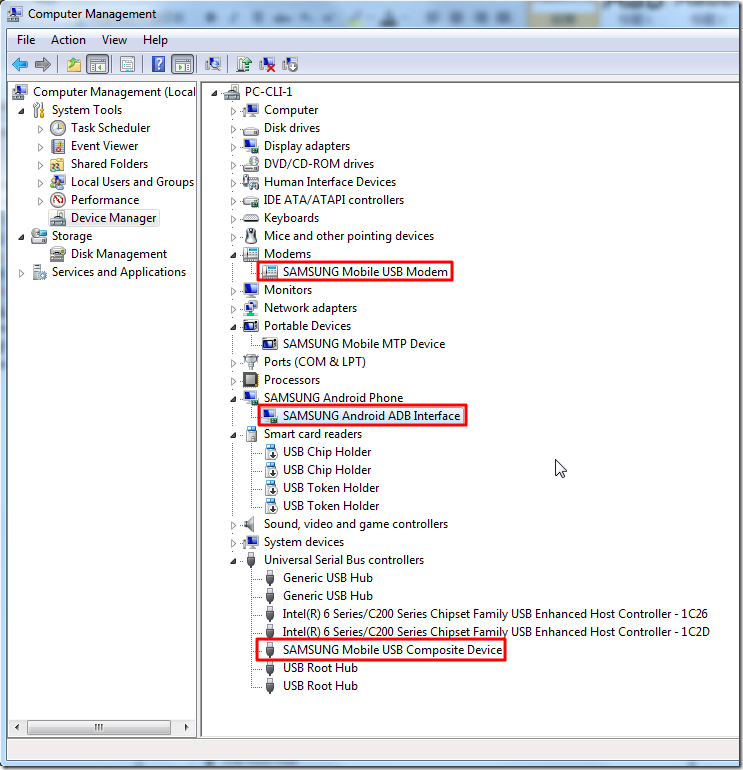
Task: Click the Disable device toolbar icon
Action: tap(290, 64)
